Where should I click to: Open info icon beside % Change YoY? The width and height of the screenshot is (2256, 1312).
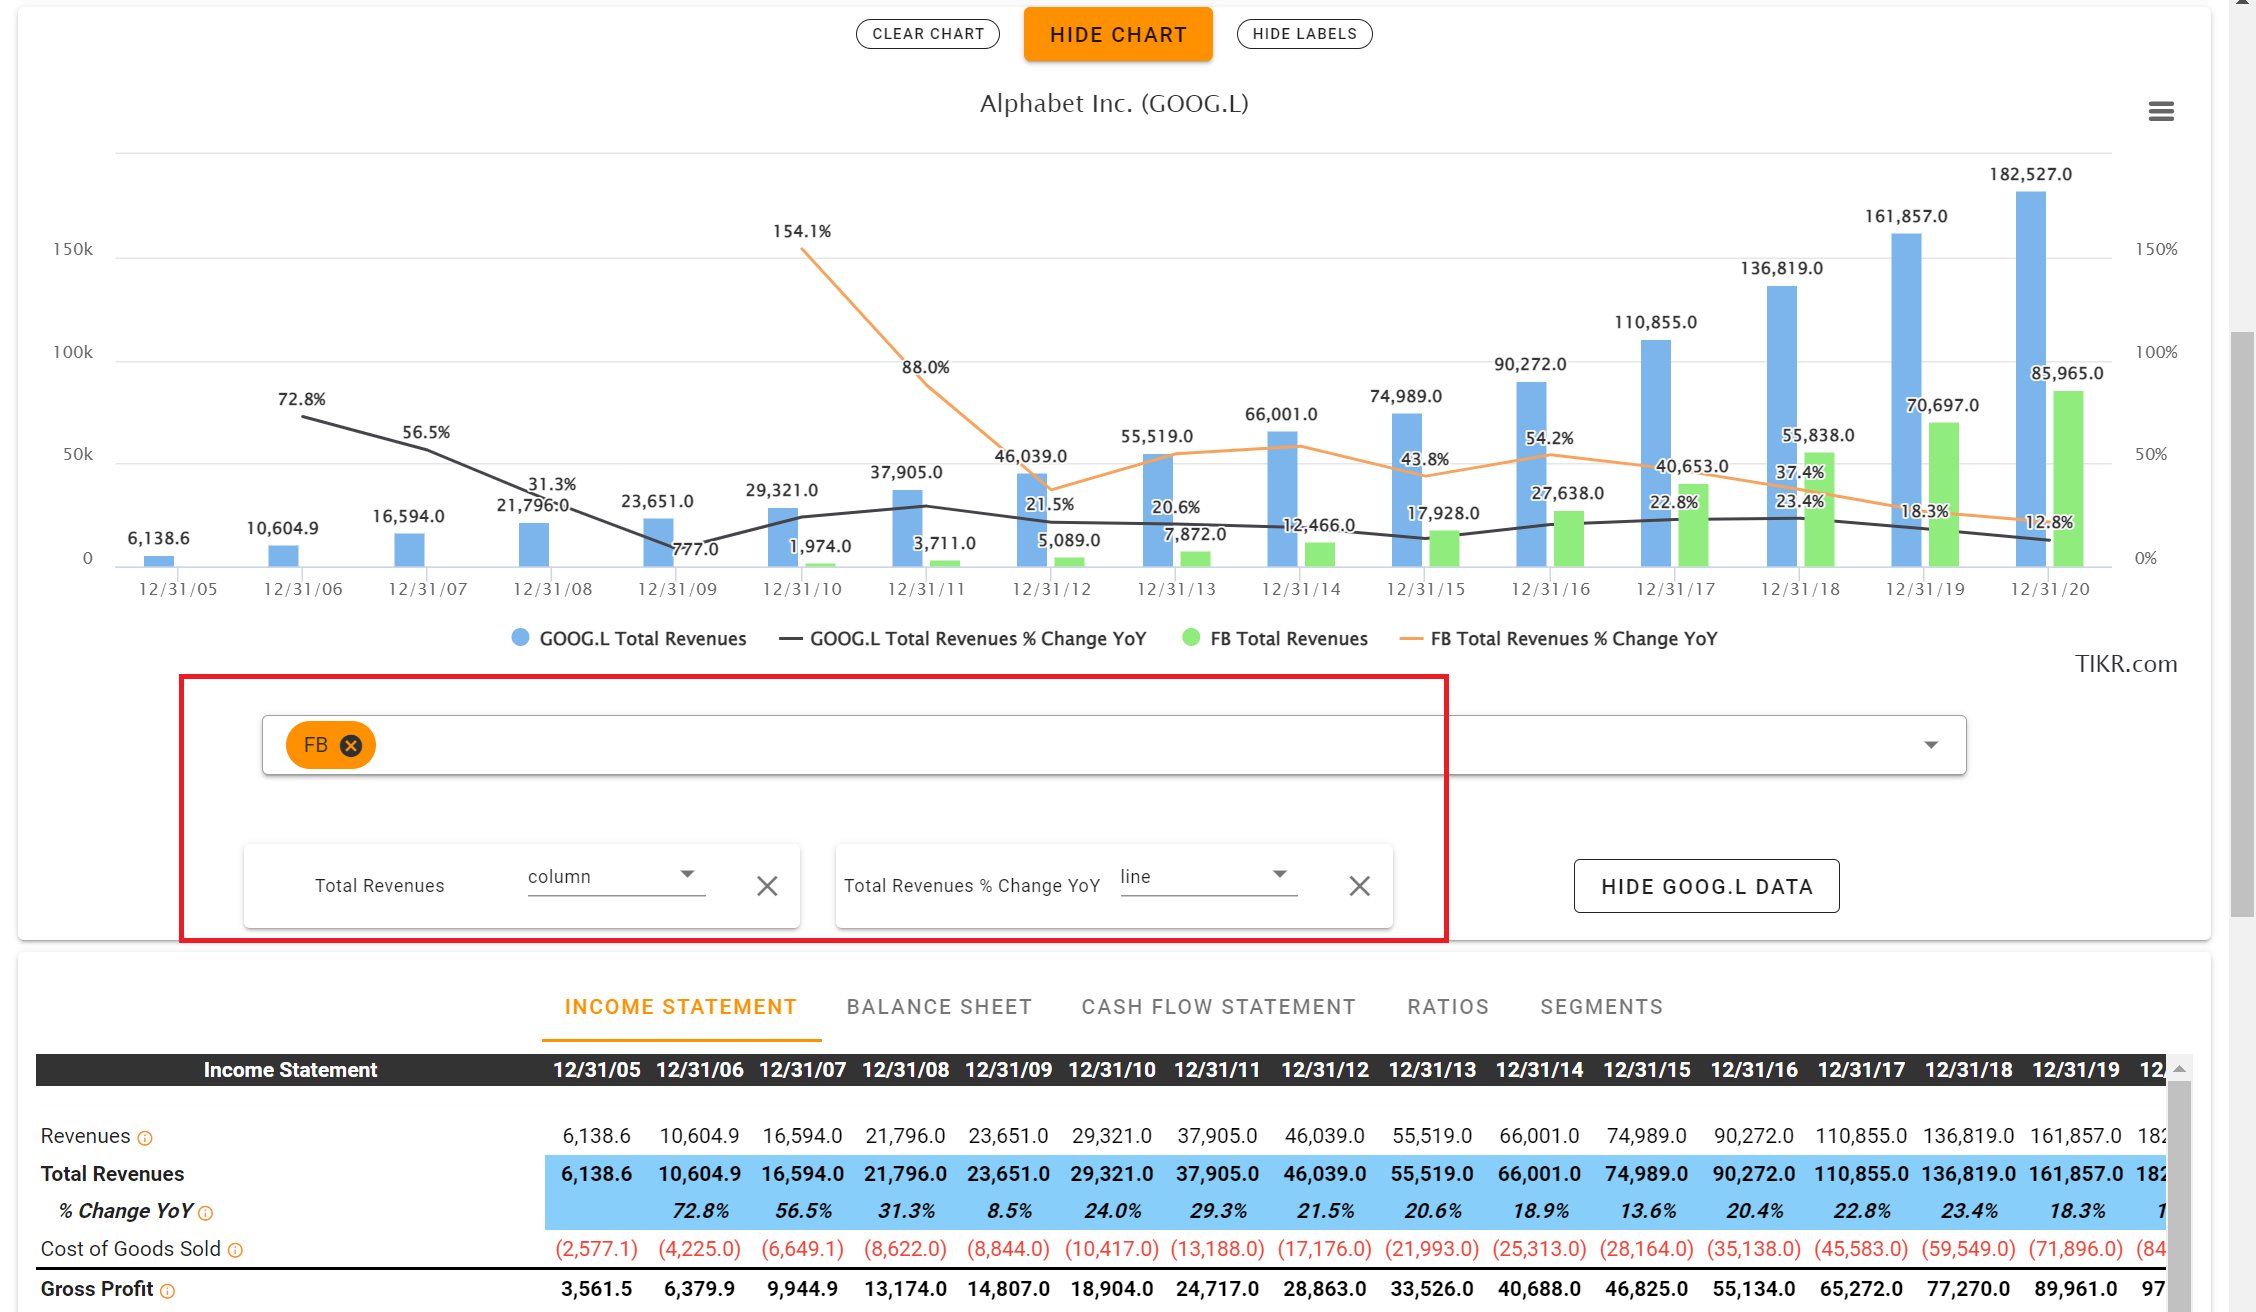(x=206, y=1213)
